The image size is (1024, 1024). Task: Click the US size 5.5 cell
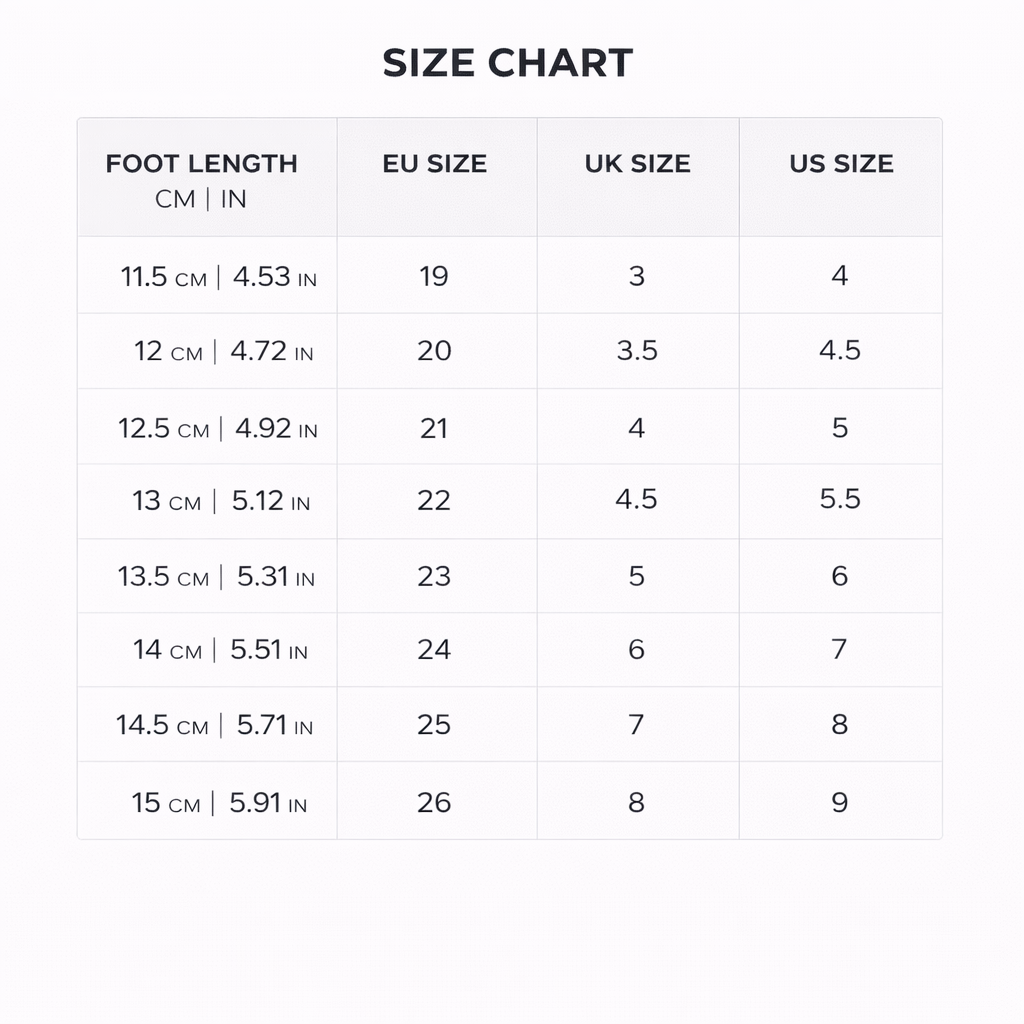tap(840, 502)
